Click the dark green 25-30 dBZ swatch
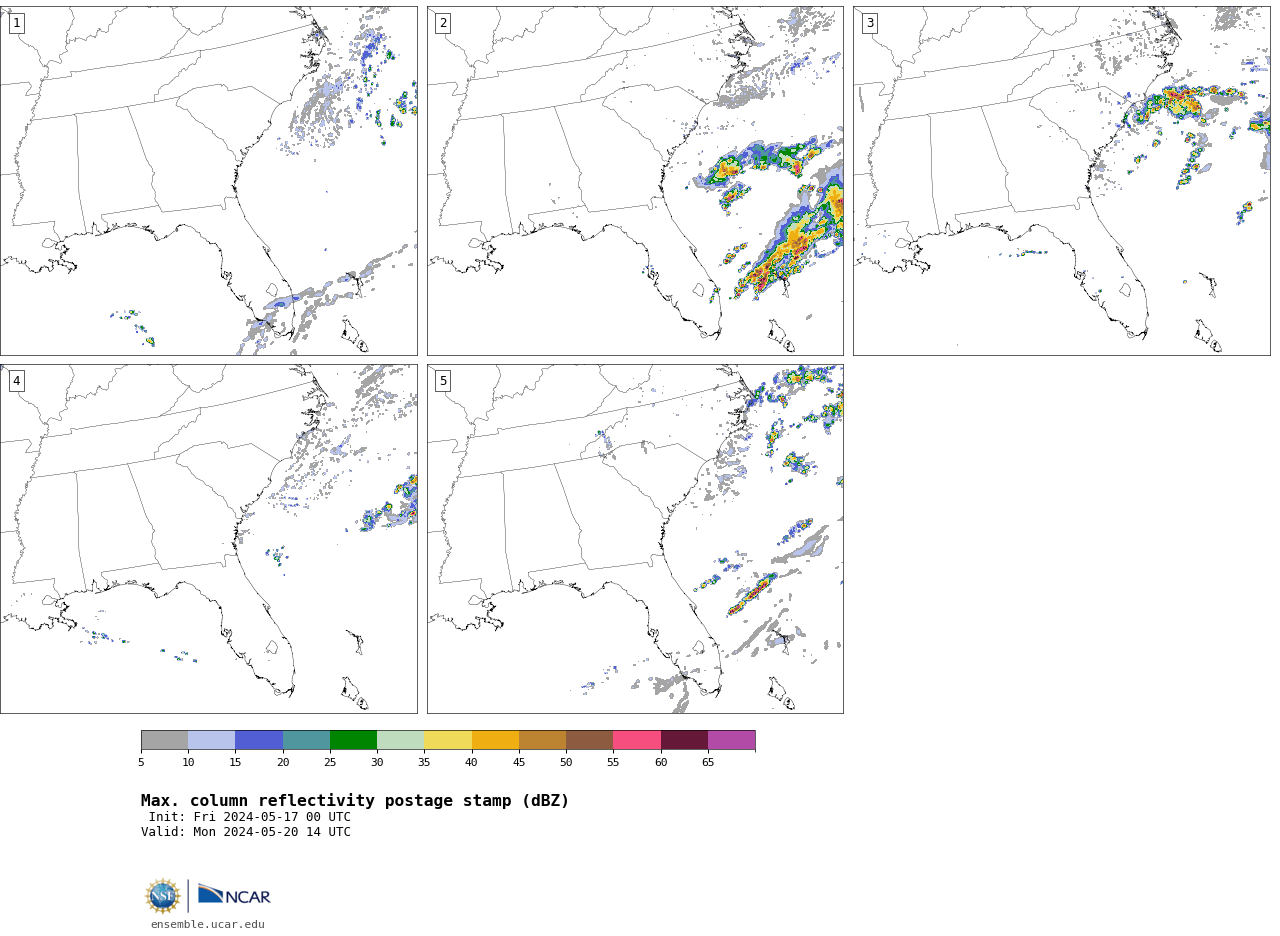Screen dimensions: 1280x936 pos(353,740)
